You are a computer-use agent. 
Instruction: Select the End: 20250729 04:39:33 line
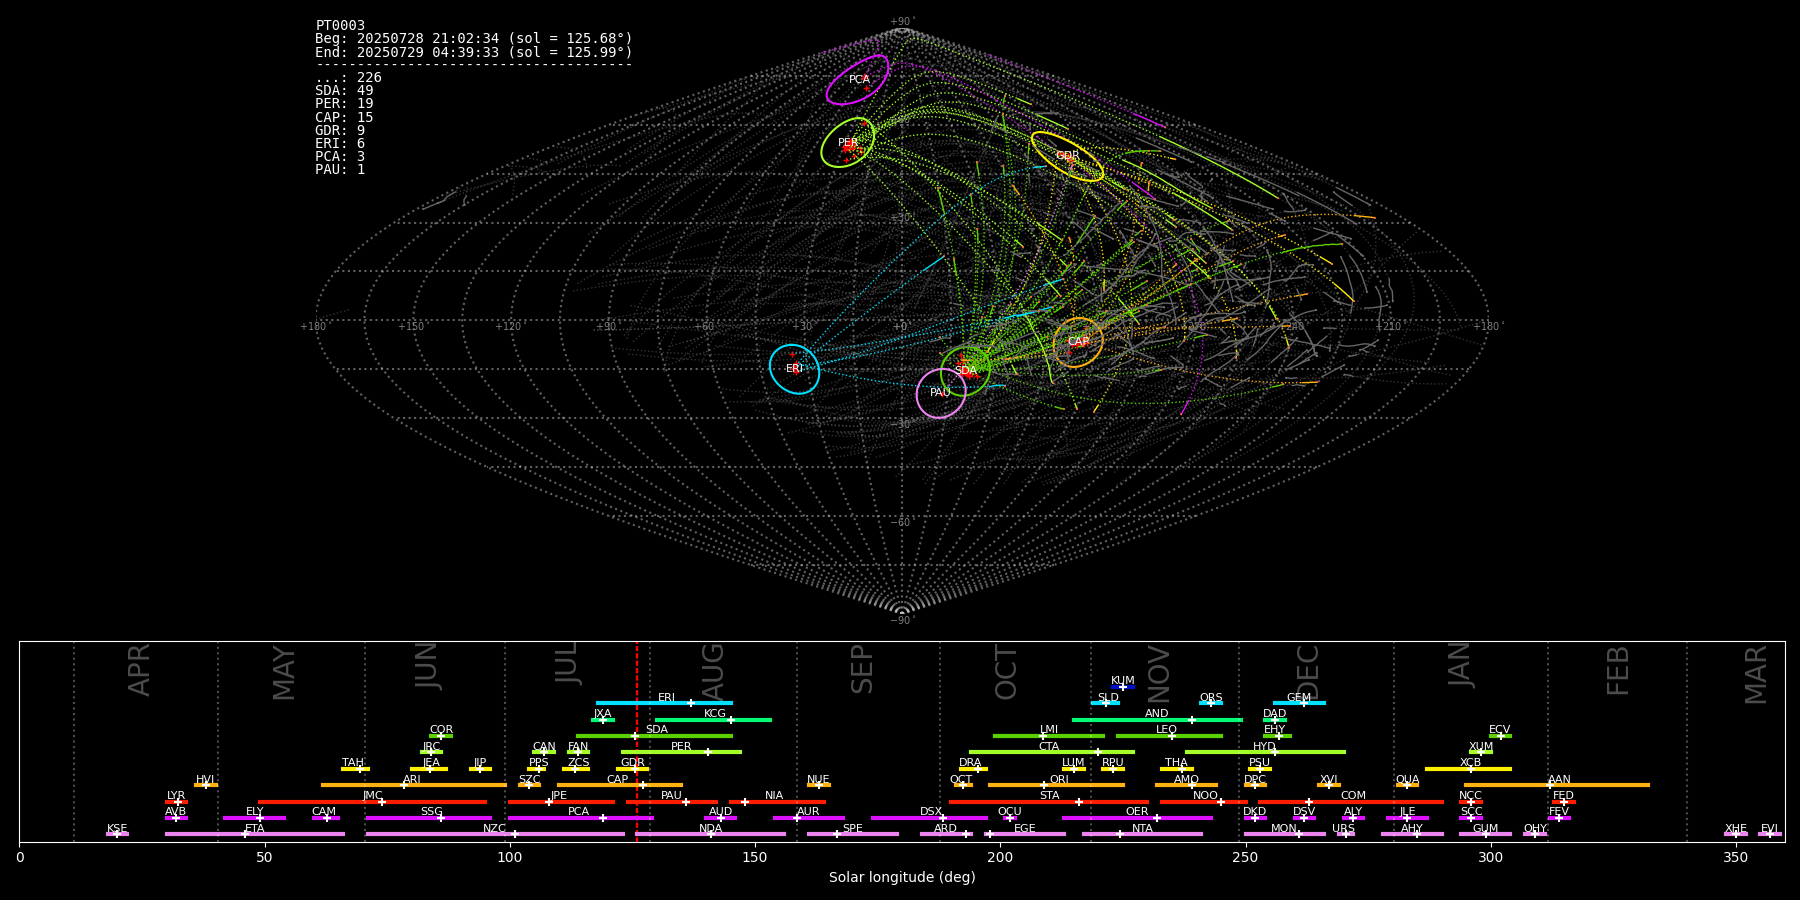click(474, 52)
